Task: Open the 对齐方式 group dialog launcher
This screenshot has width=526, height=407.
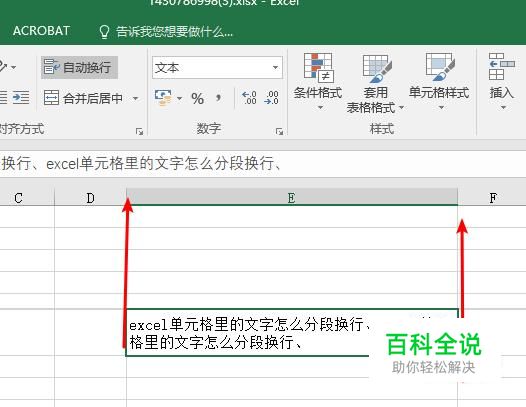Action: tap(139, 131)
